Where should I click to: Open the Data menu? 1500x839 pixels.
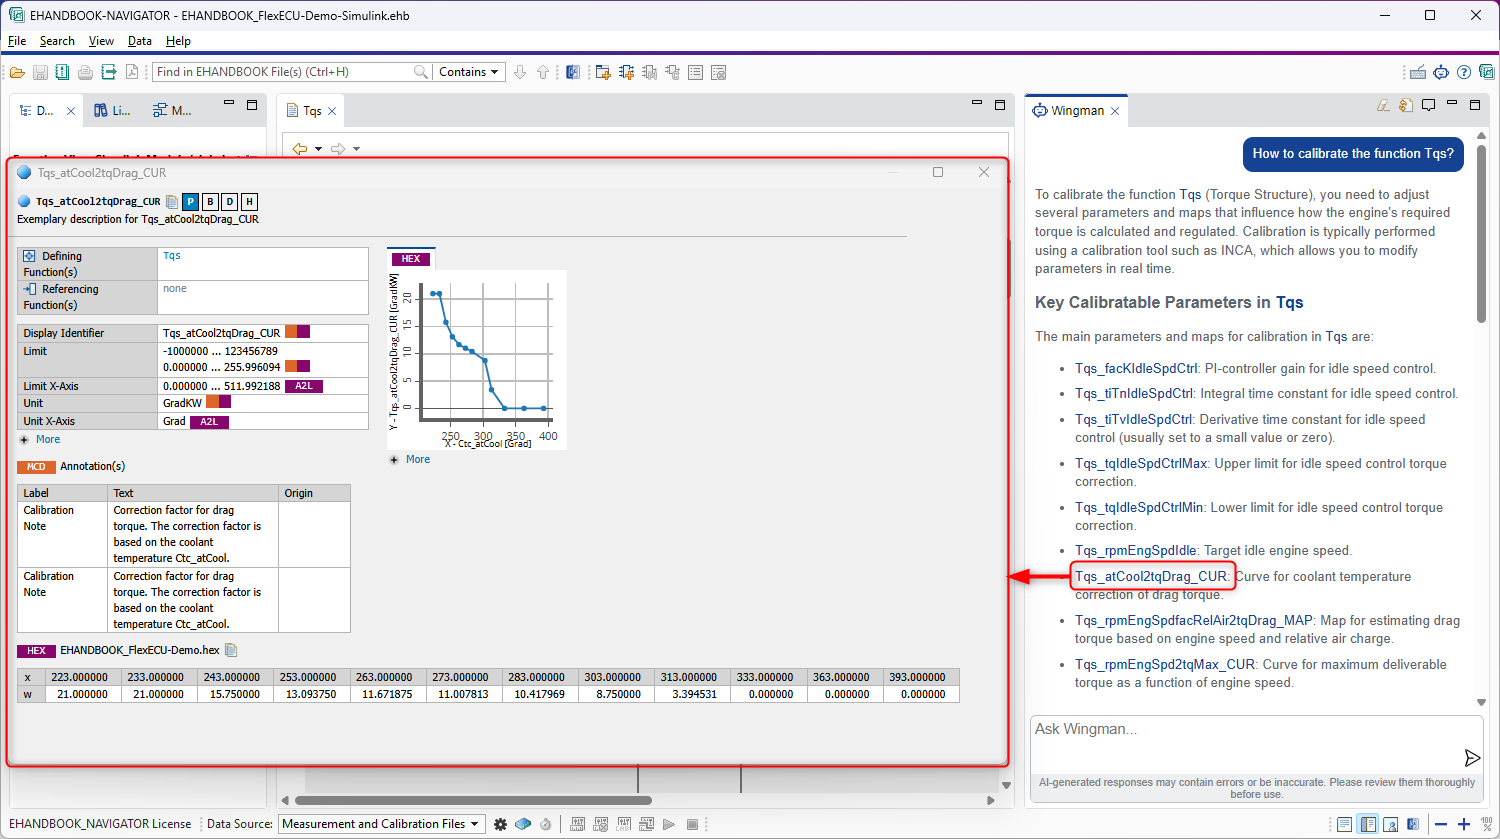tap(140, 41)
